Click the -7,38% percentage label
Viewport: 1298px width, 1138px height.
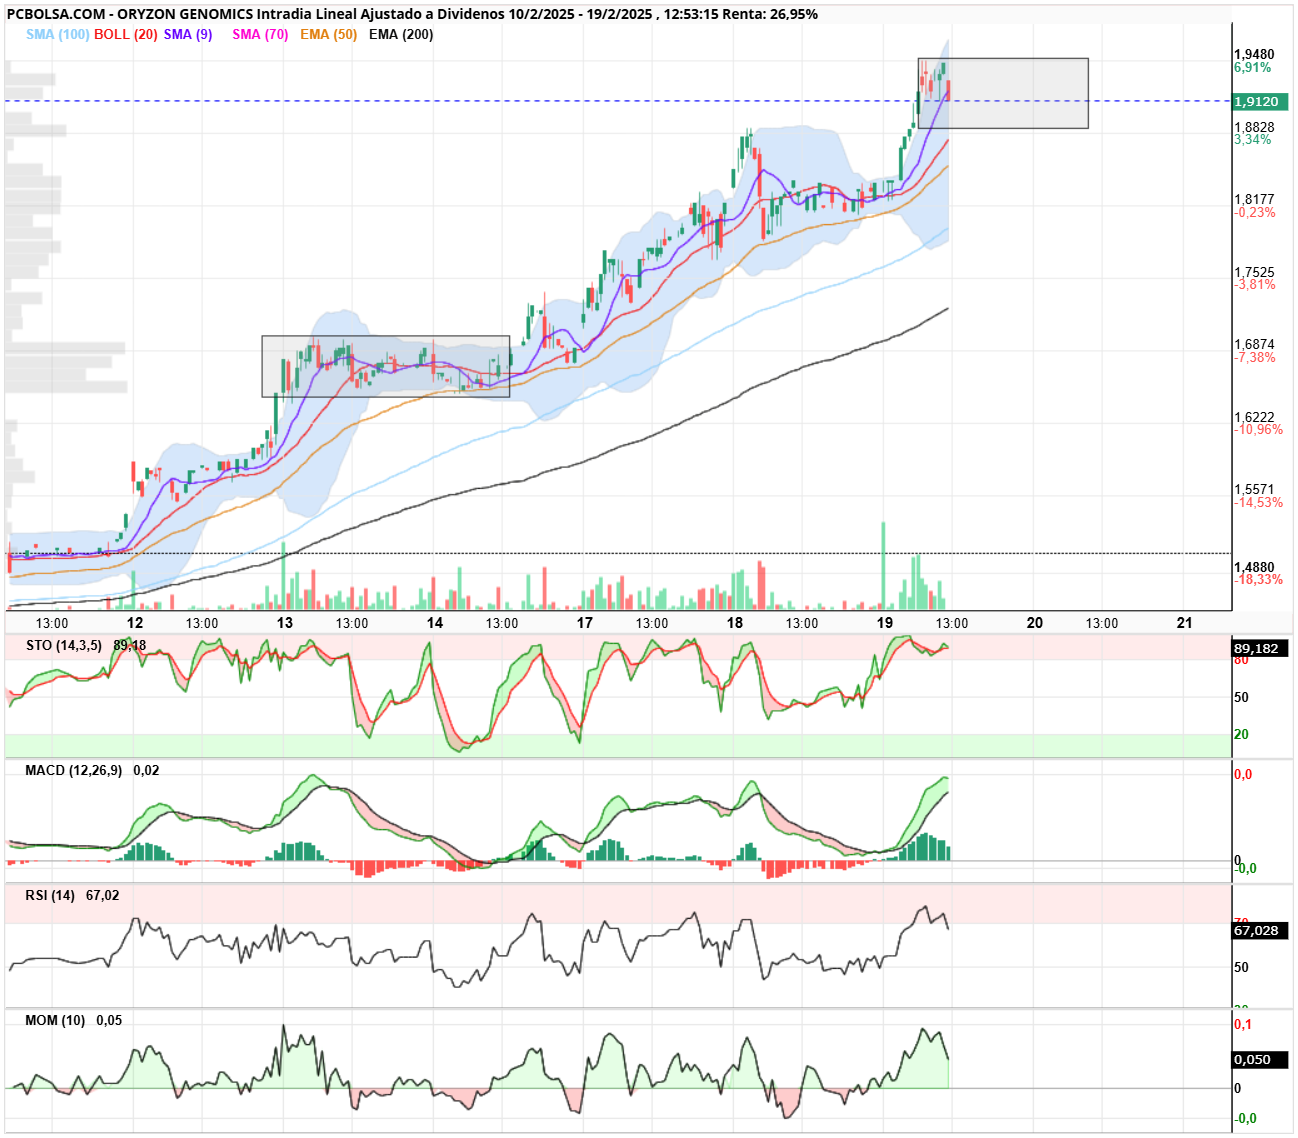coord(1255,357)
